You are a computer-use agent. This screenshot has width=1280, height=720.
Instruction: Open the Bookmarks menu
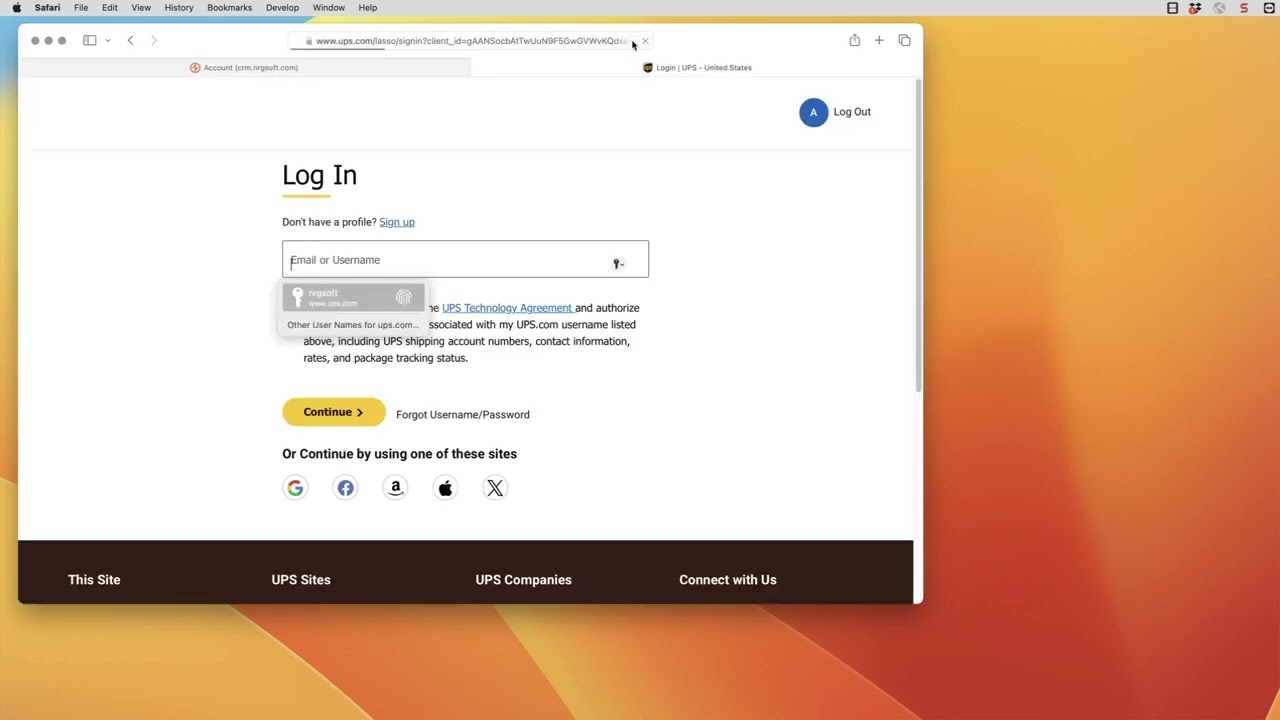[230, 8]
